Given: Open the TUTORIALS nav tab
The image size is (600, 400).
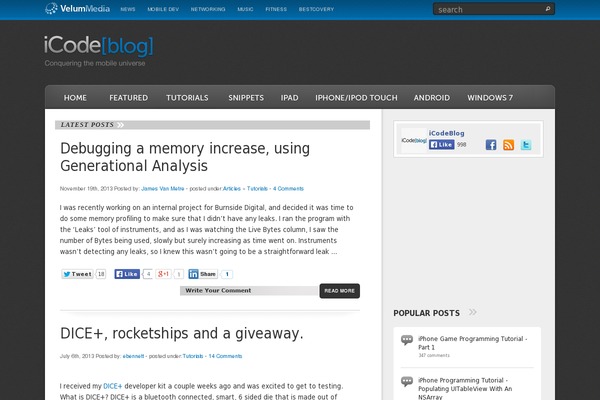Looking at the screenshot, I should pyautogui.click(x=188, y=98).
